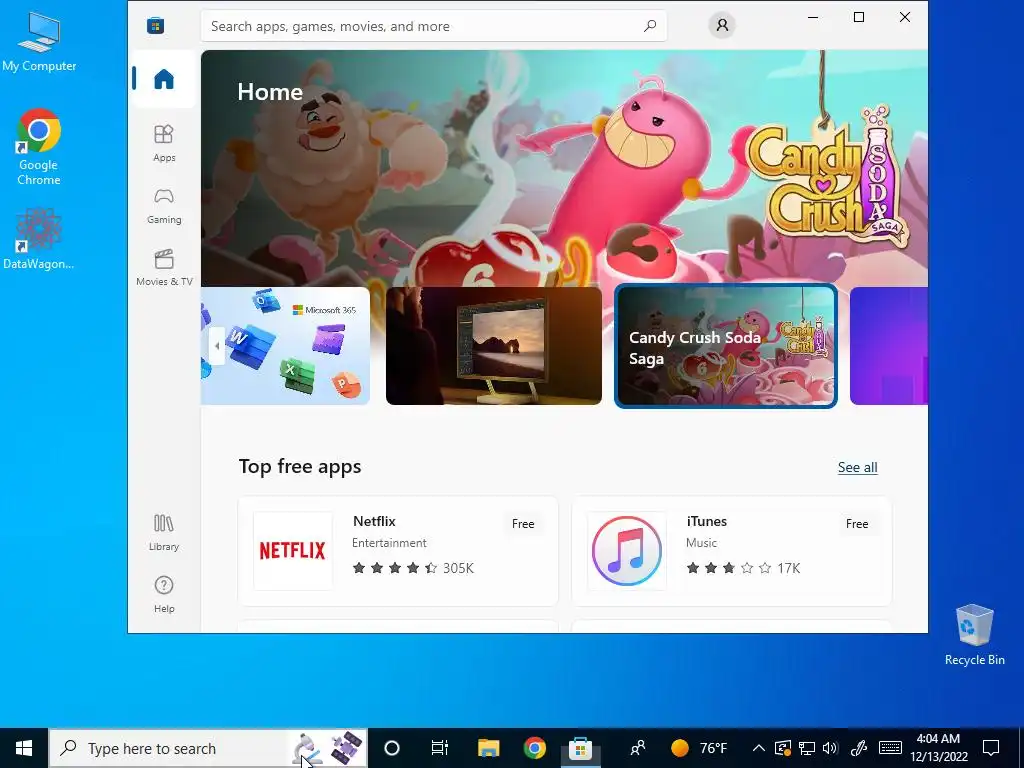Open Cortana circle icon on taskbar

point(392,748)
